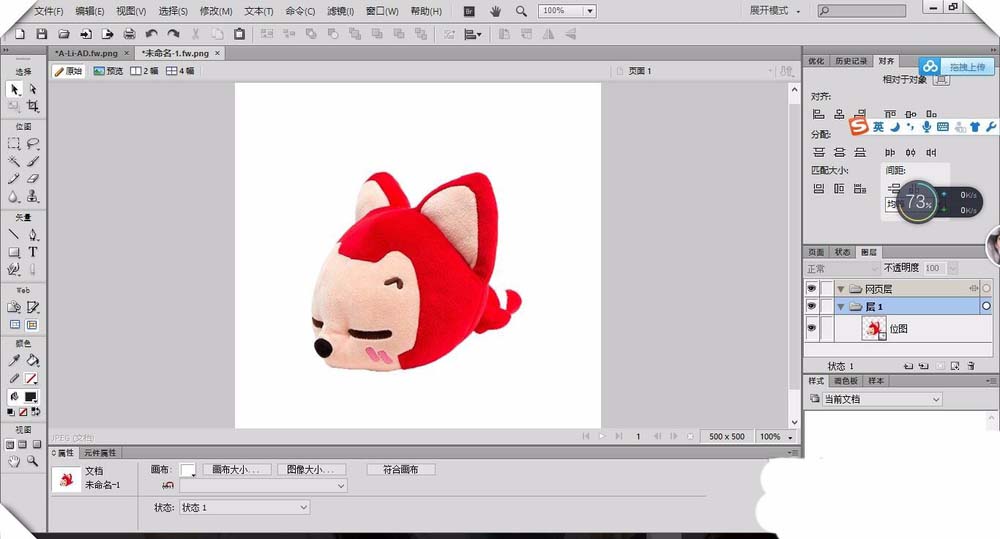The width and height of the screenshot is (1000, 539).
Task: Choose the Text tool
Action: pyautogui.click(x=32, y=253)
